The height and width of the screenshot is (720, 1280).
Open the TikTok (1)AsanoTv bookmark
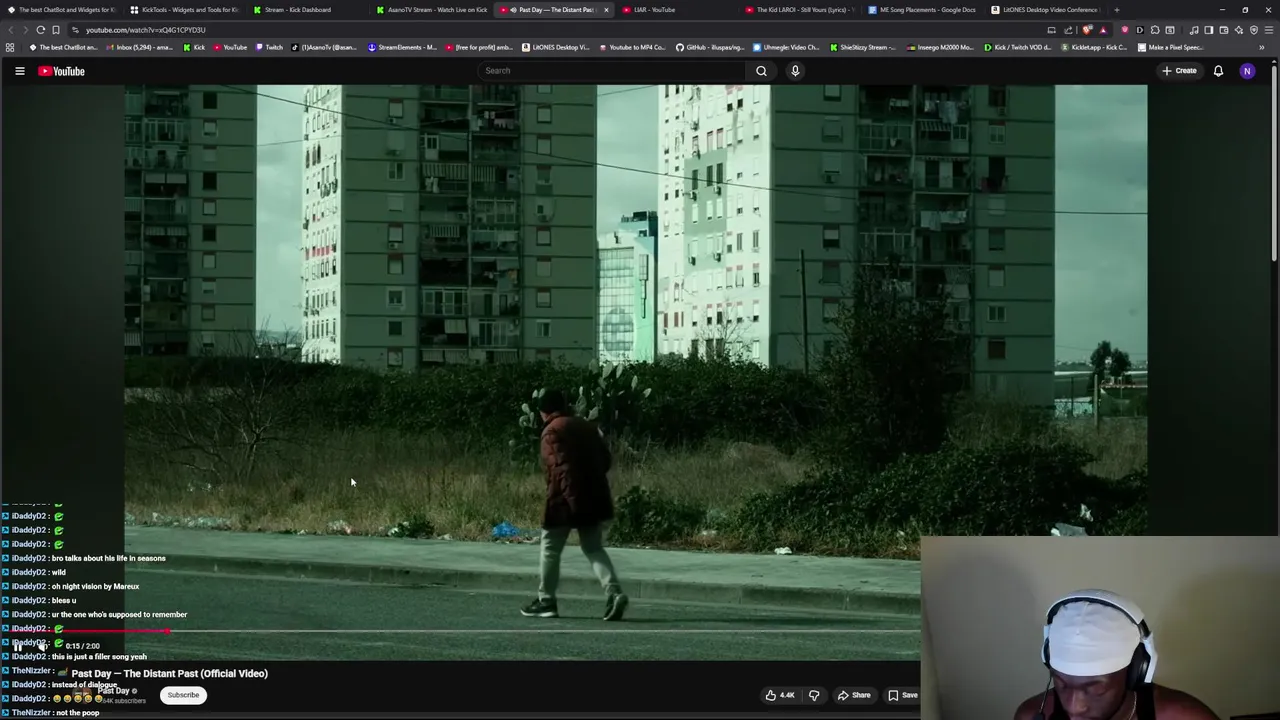click(324, 47)
